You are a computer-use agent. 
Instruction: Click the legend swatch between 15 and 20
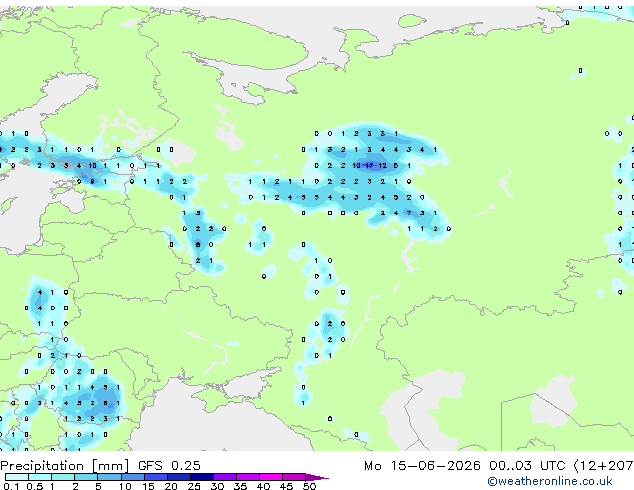155,477
